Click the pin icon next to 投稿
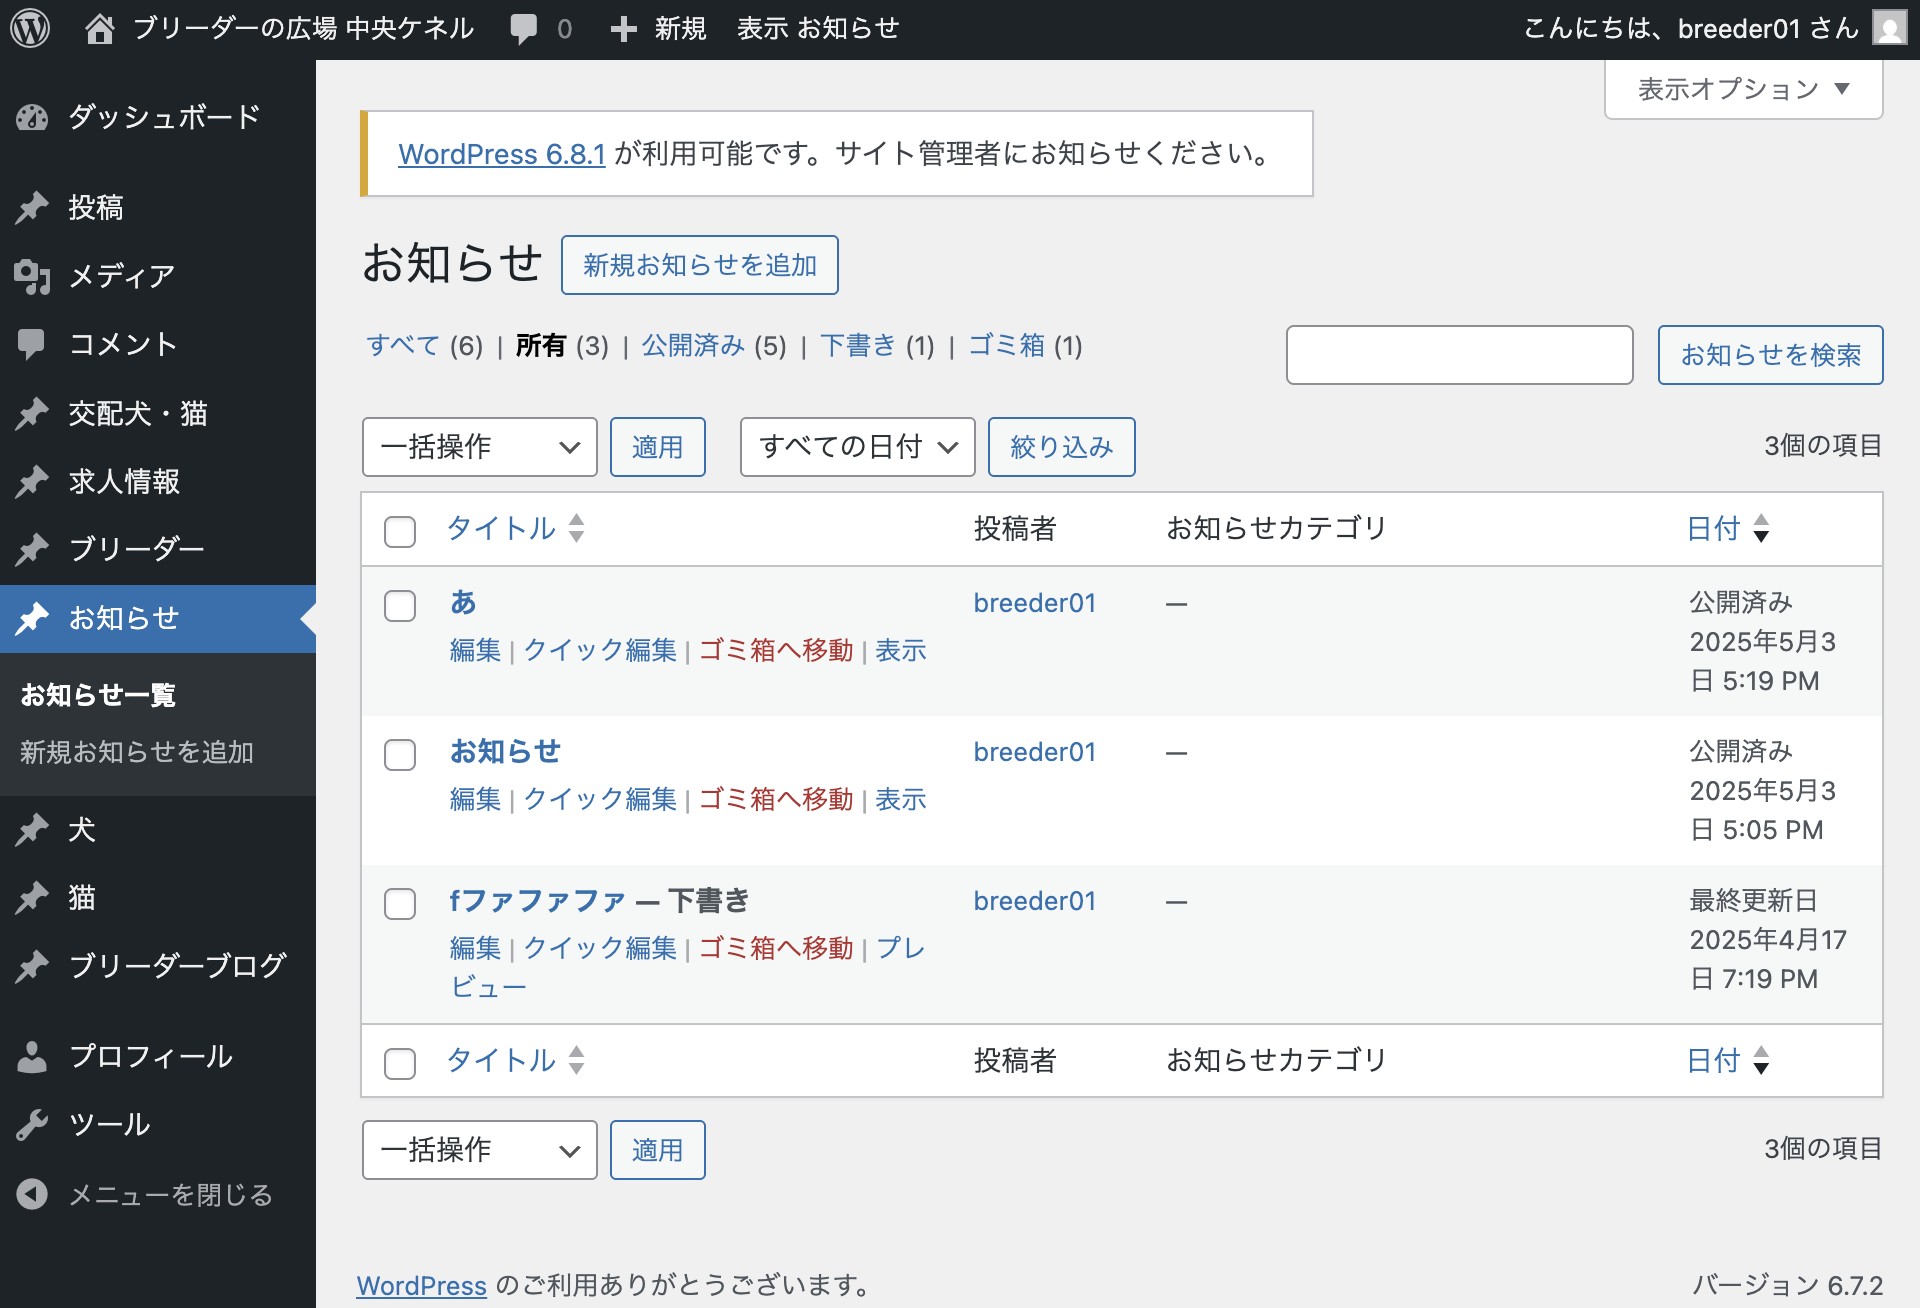 pyautogui.click(x=32, y=208)
